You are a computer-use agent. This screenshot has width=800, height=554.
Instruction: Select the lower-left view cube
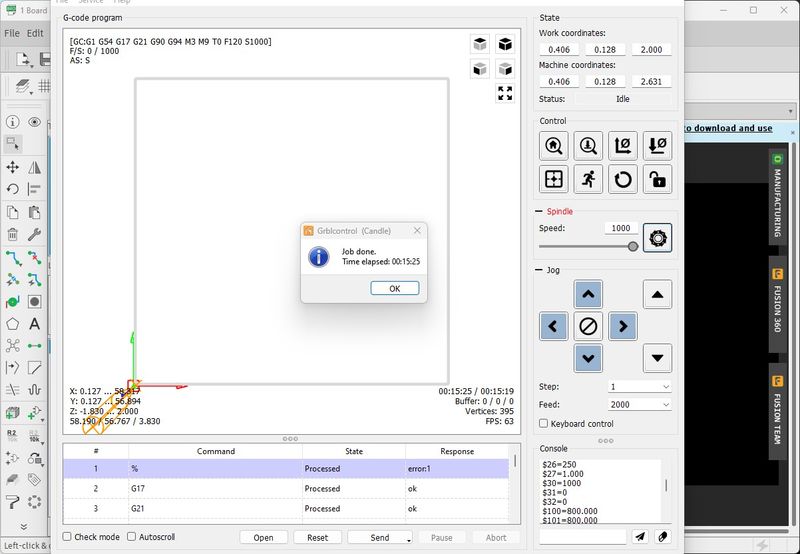pos(480,68)
